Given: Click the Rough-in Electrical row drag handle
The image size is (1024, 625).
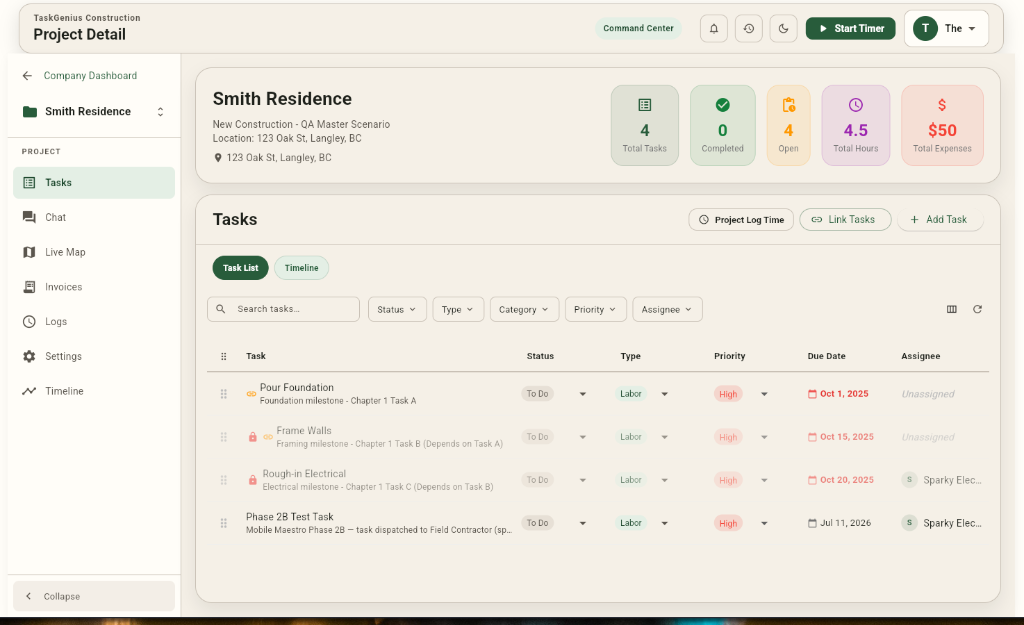Looking at the screenshot, I should 223,480.
